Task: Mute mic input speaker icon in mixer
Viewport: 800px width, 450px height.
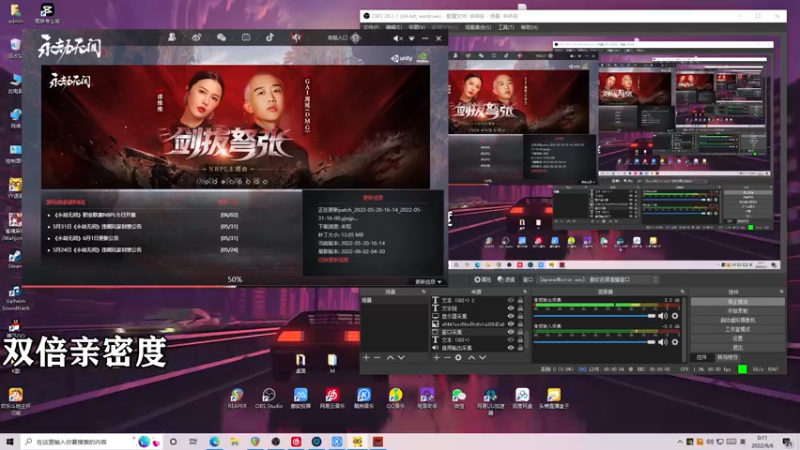Action: point(663,342)
